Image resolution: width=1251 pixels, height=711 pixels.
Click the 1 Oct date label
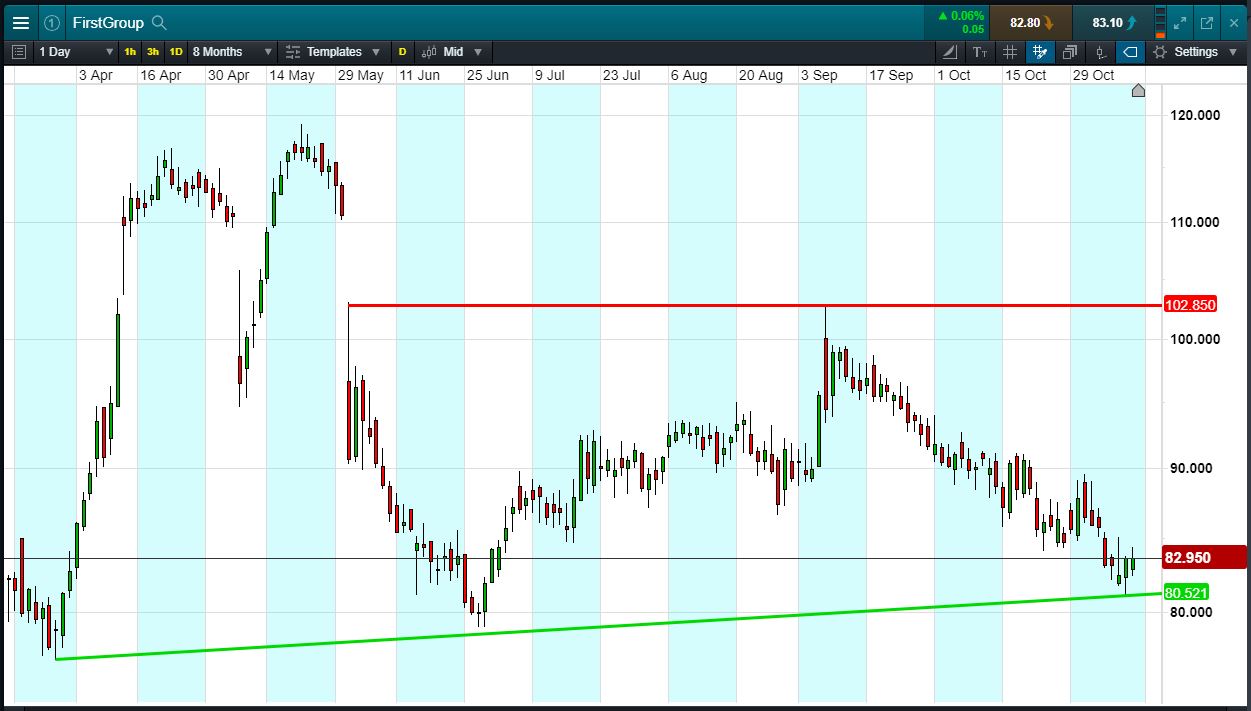tap(953, 75)
